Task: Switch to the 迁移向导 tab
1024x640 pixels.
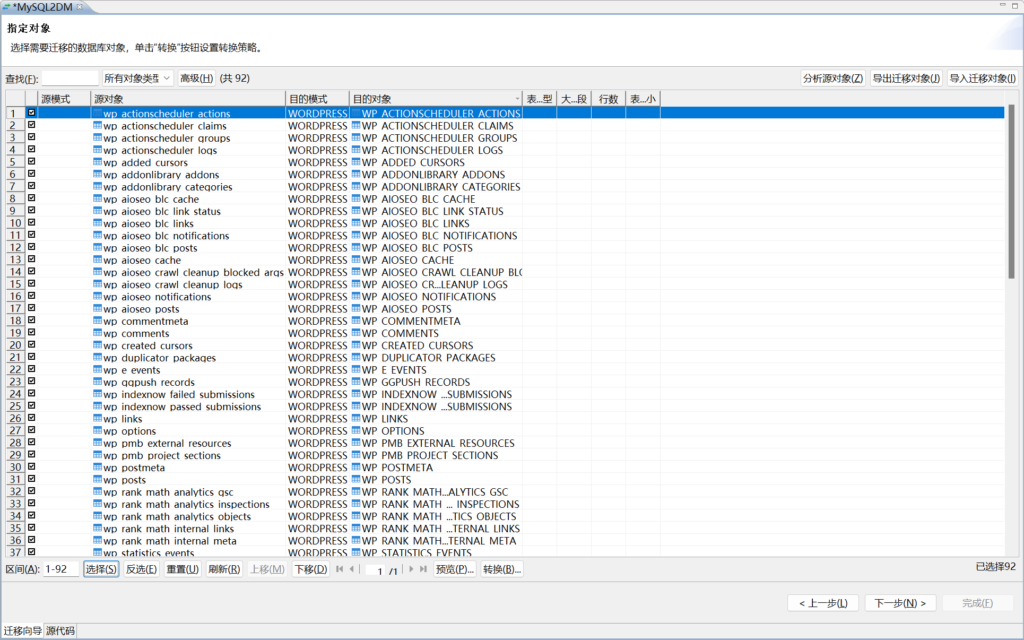Action: pyautogui.click(x=22, y=631)
